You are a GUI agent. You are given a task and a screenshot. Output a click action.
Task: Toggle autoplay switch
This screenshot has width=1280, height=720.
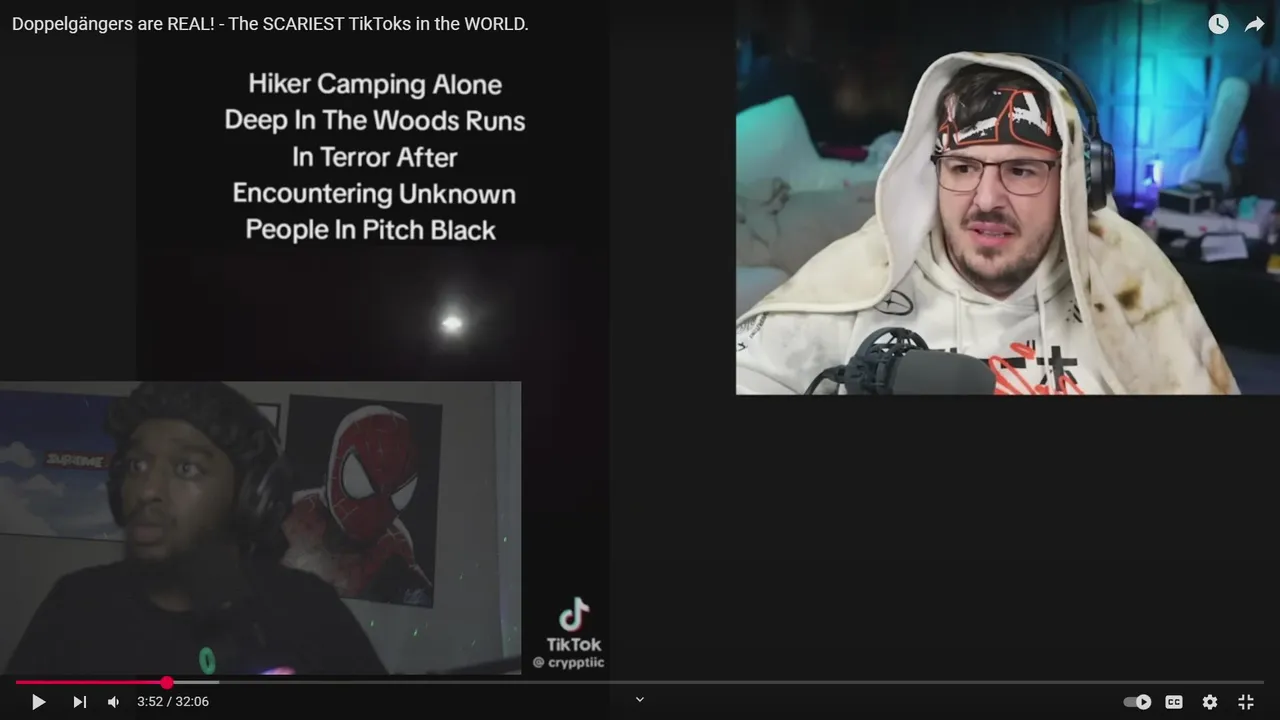1137,702
